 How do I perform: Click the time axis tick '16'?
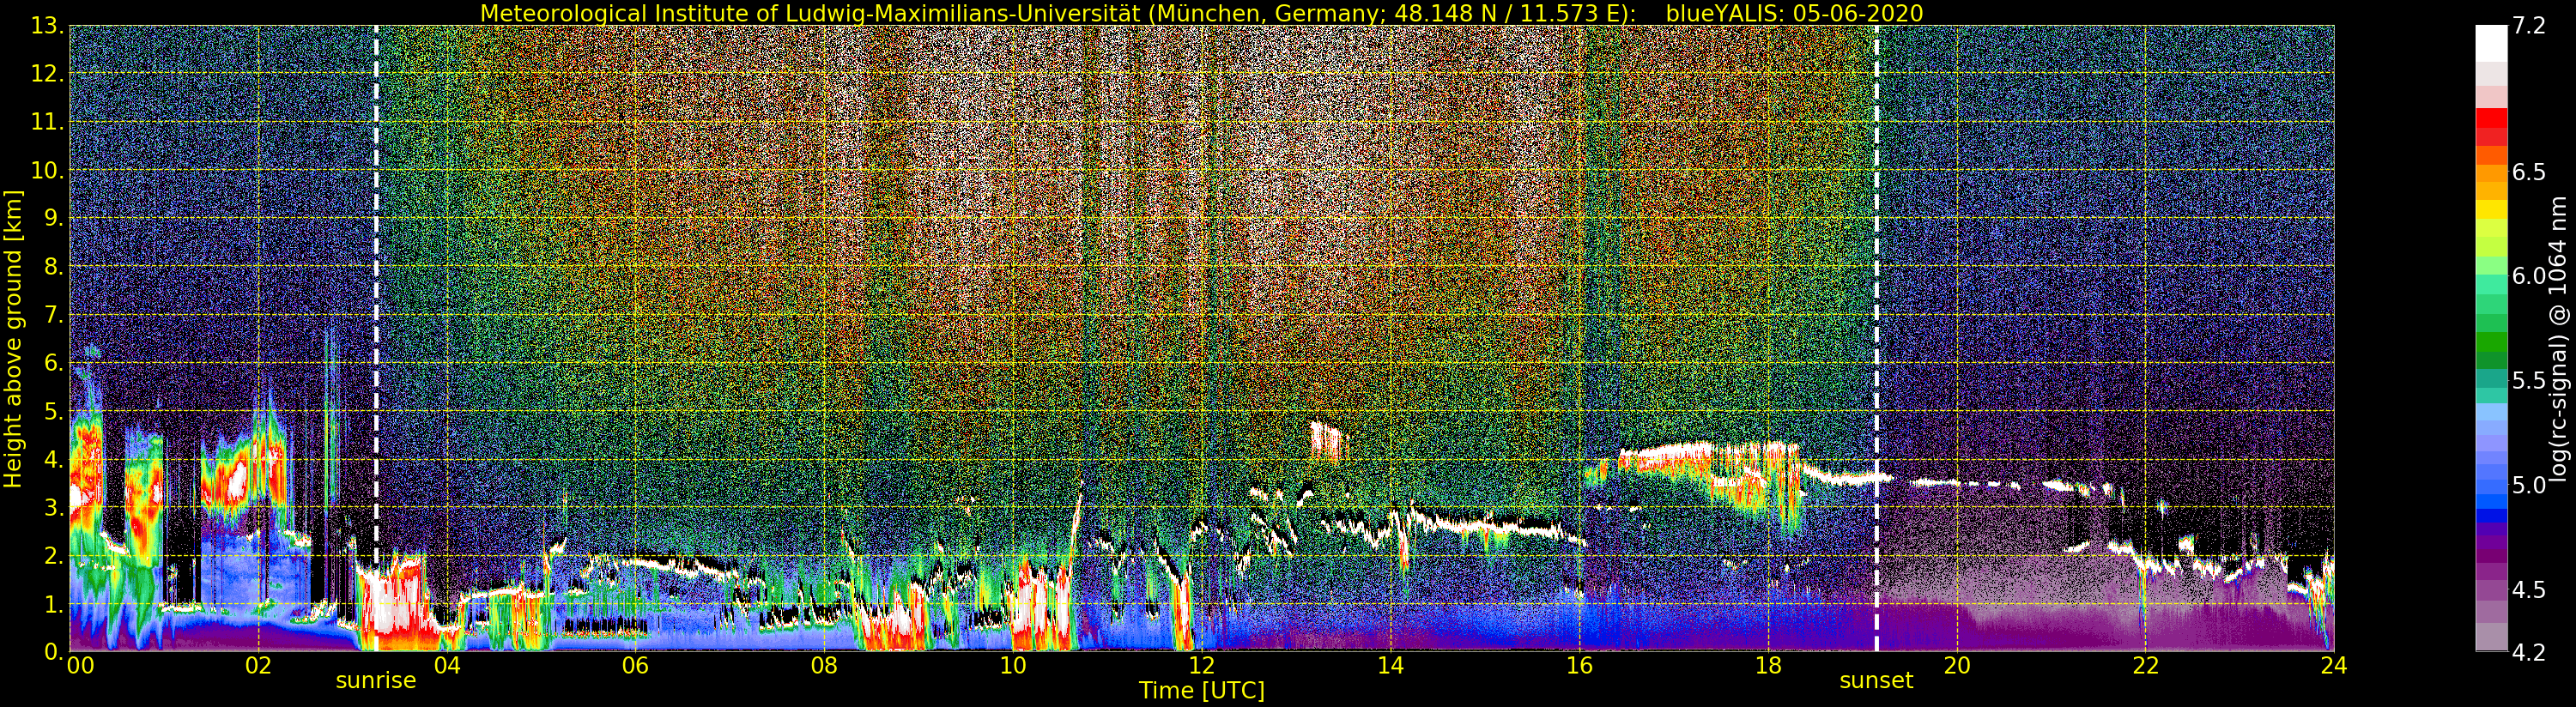pyautogui.click(x=1579, y=665)
